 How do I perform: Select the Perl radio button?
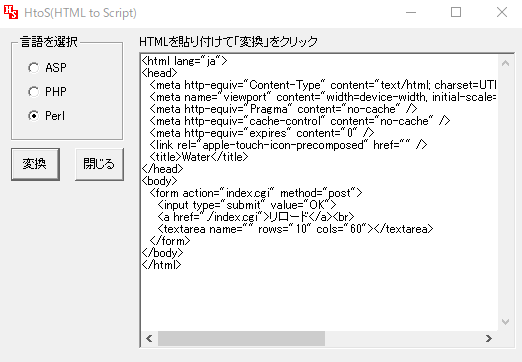point(47,116)
